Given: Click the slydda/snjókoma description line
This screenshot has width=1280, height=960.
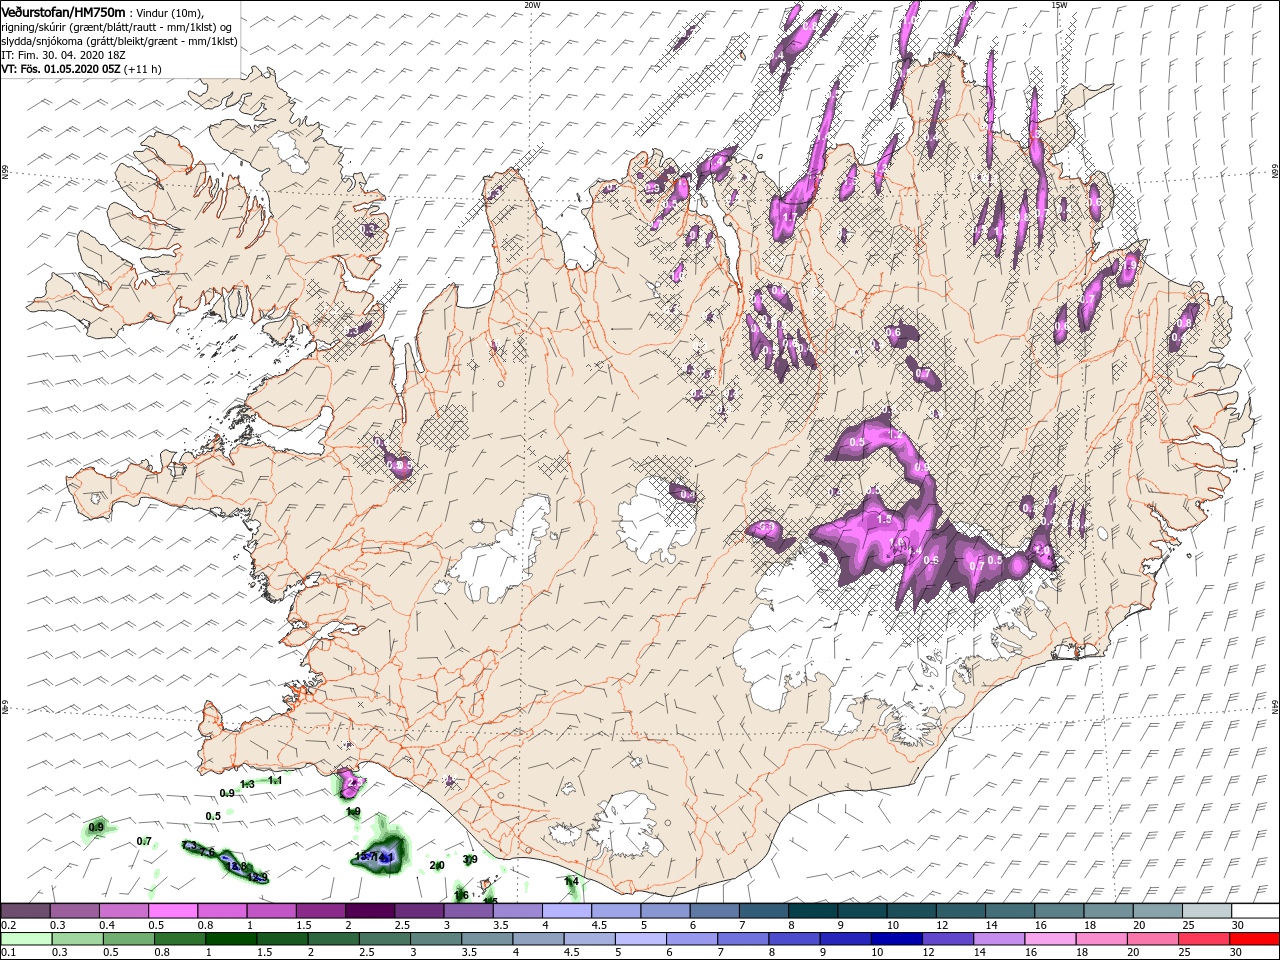Looking at the screenshot, I should 119,41.
